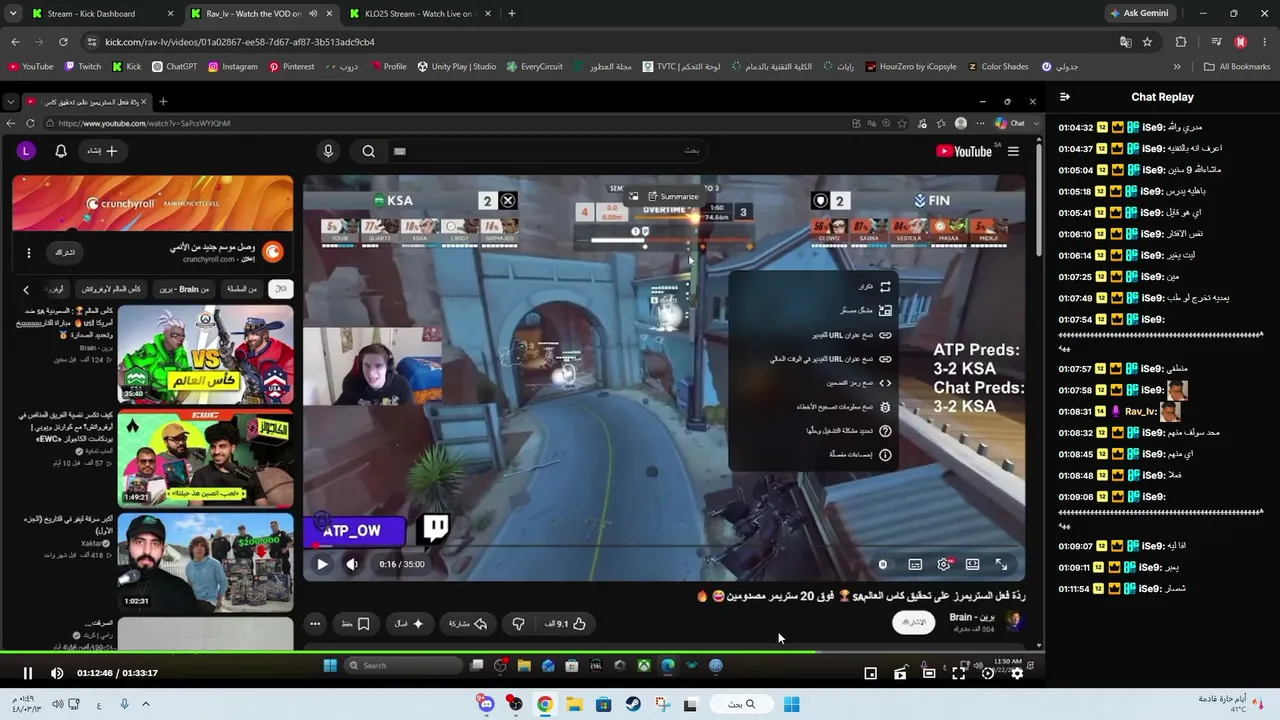
Task: Select the Rav_lv username in chat
Action: [x=1141, y=411]
